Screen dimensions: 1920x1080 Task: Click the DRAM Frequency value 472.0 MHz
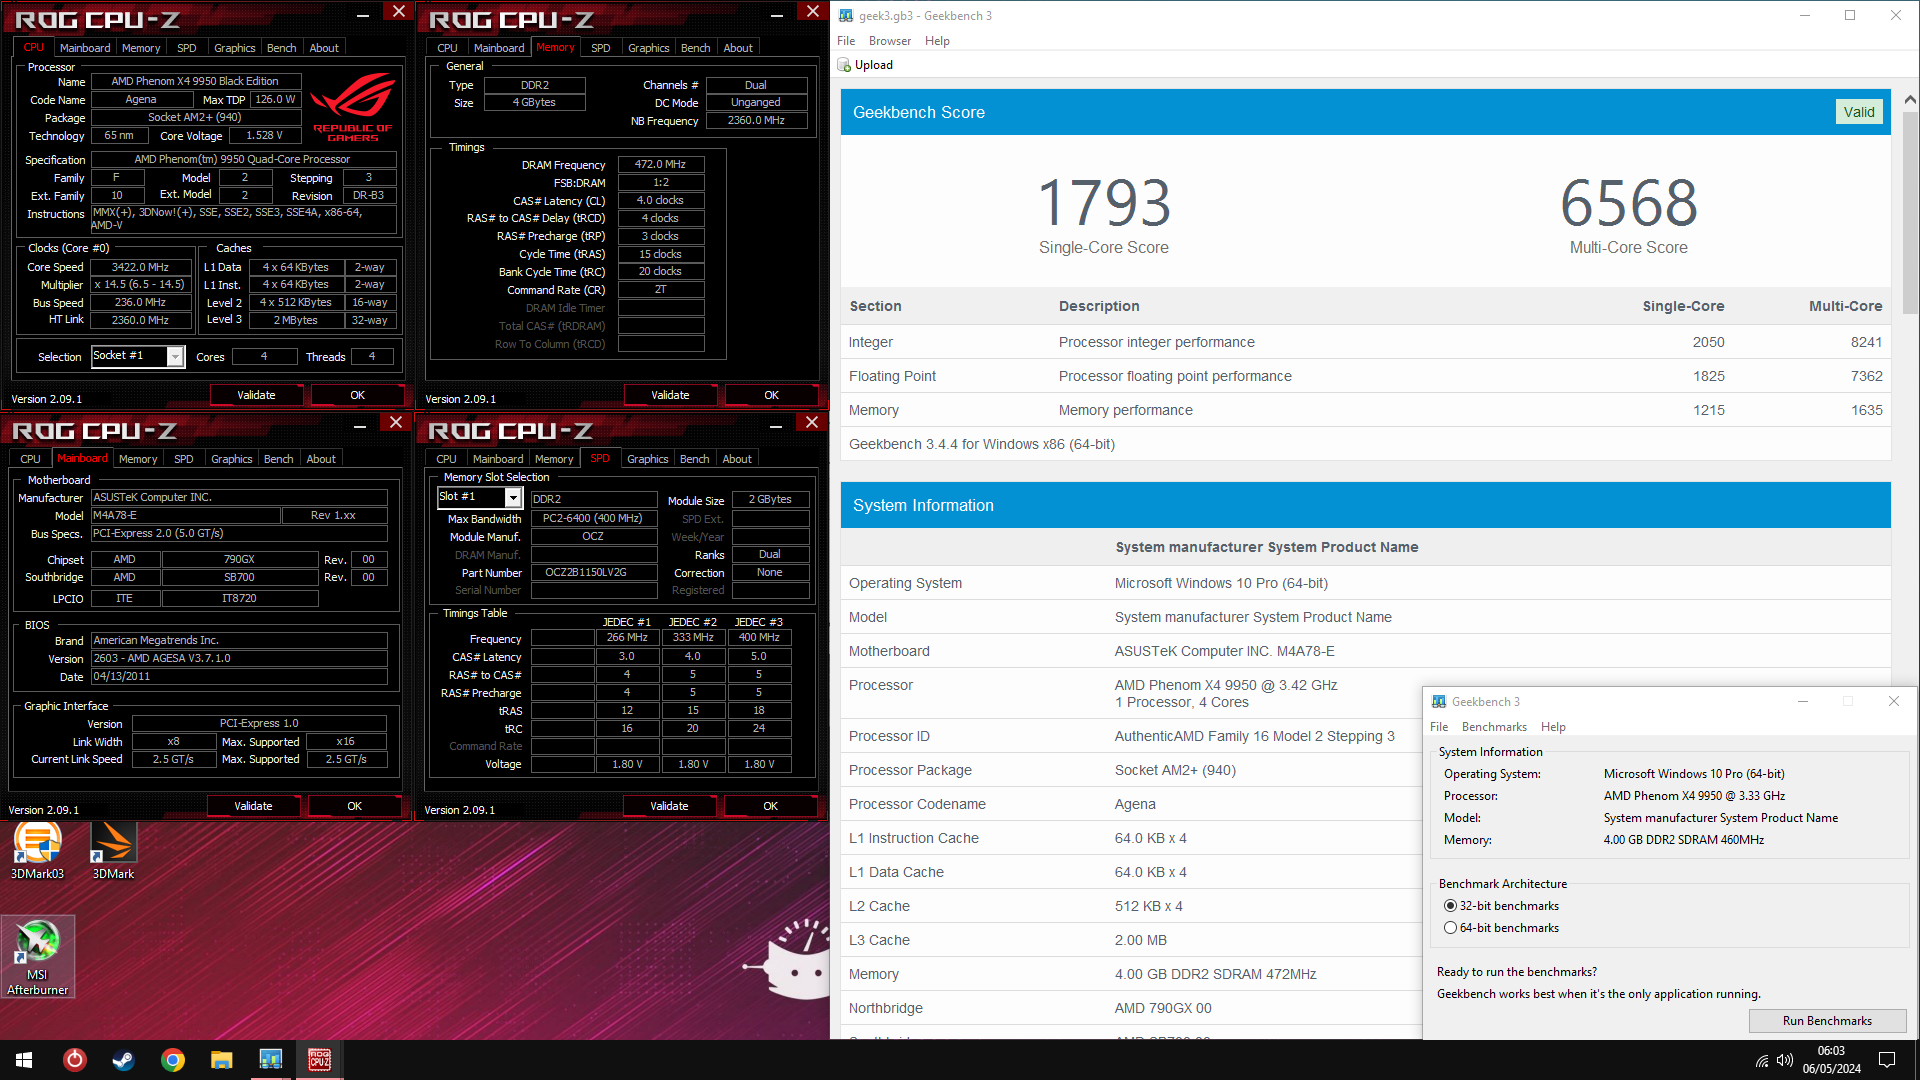[661, 164]
